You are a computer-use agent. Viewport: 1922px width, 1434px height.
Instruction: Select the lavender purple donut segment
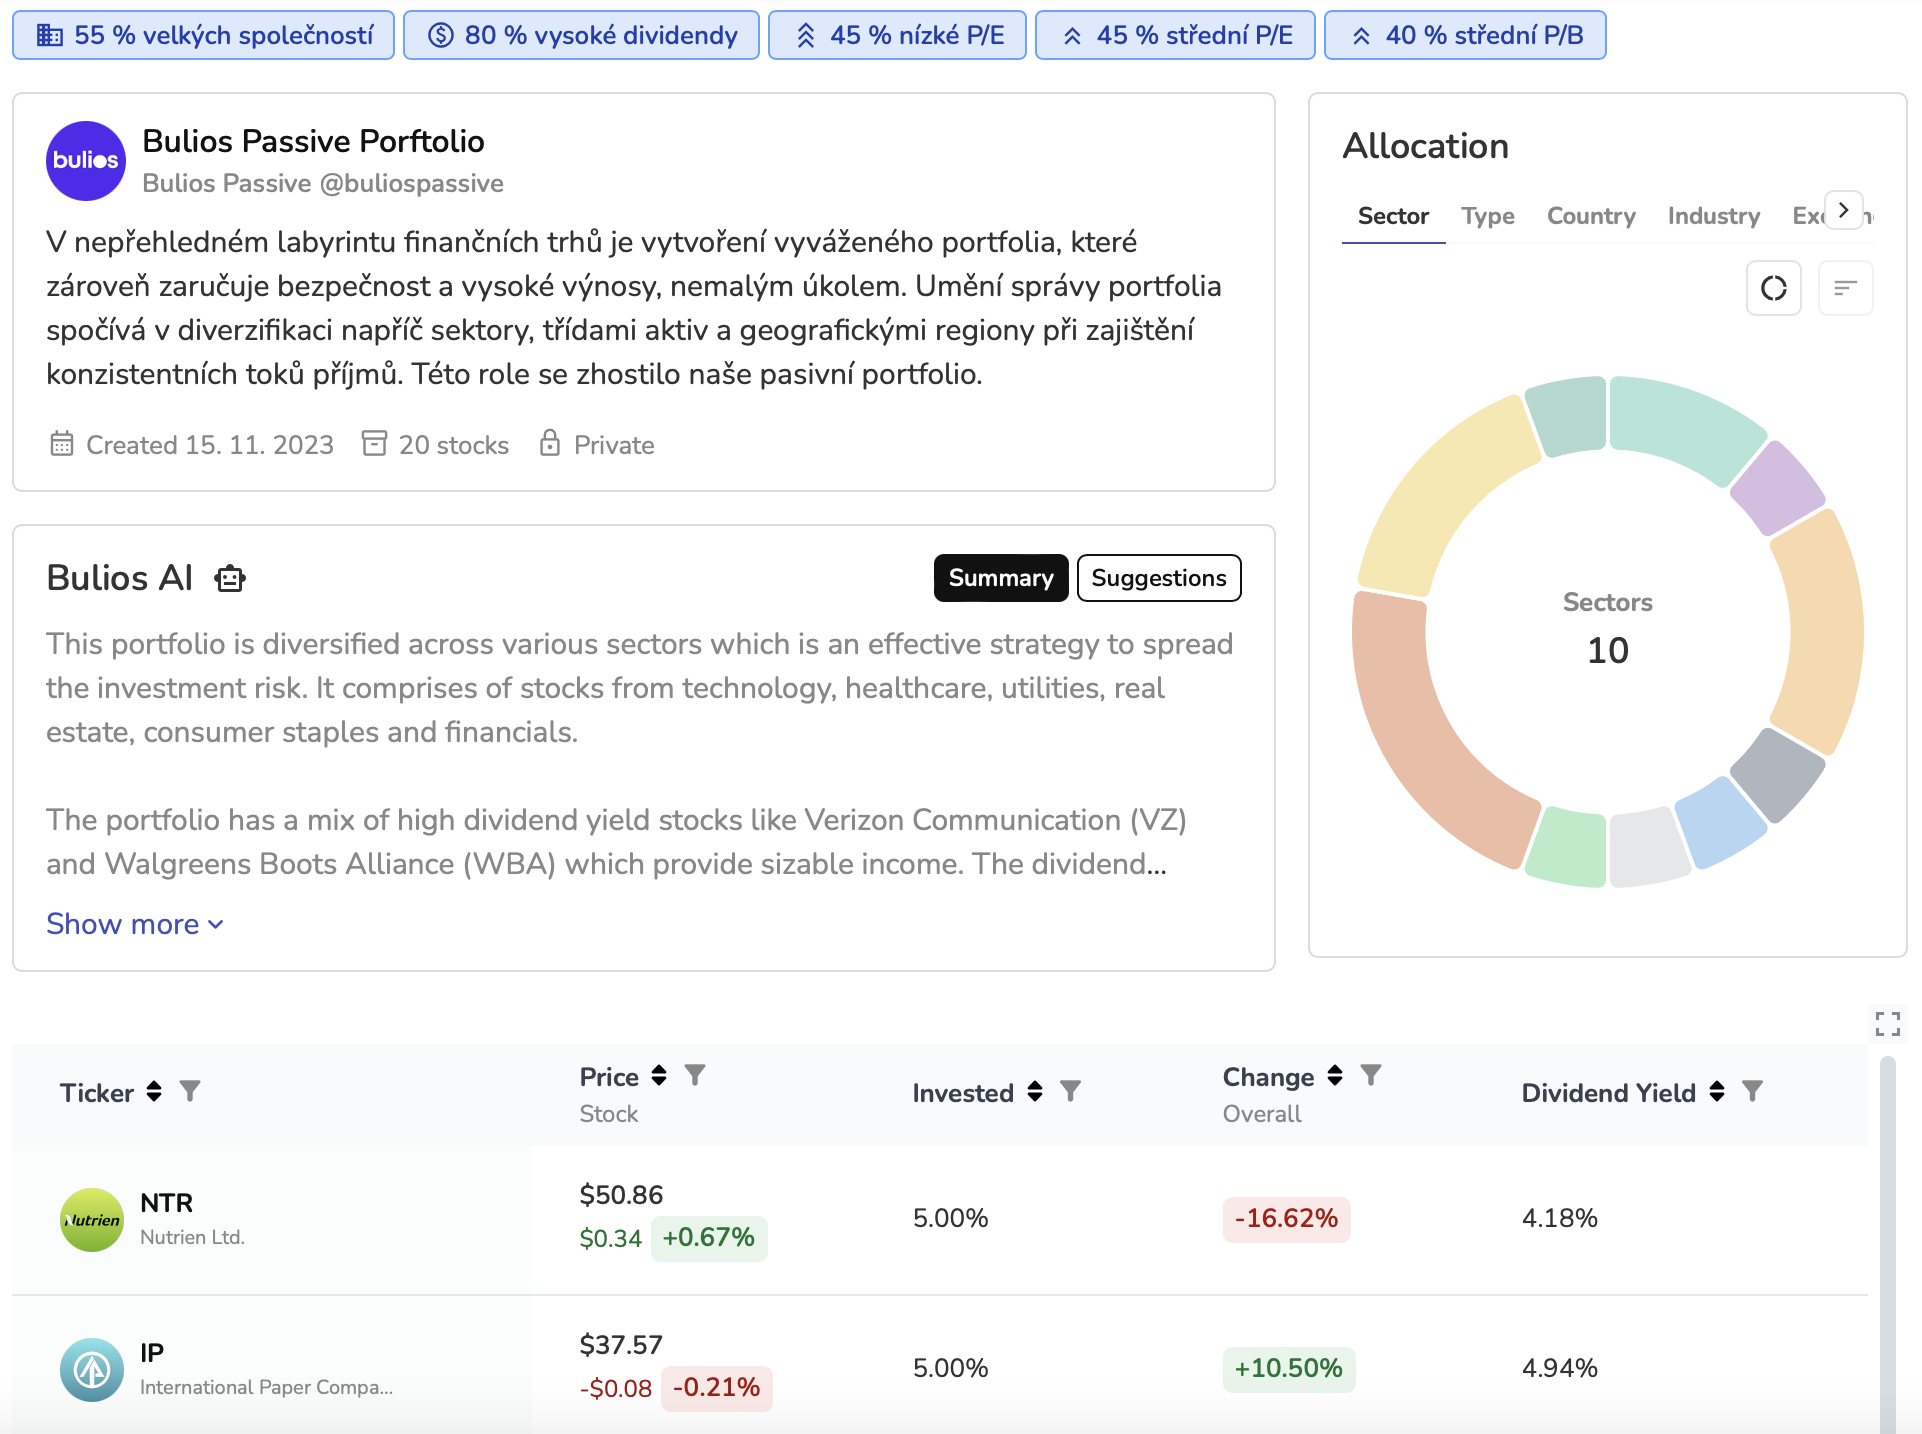(x=1778, y=486)
